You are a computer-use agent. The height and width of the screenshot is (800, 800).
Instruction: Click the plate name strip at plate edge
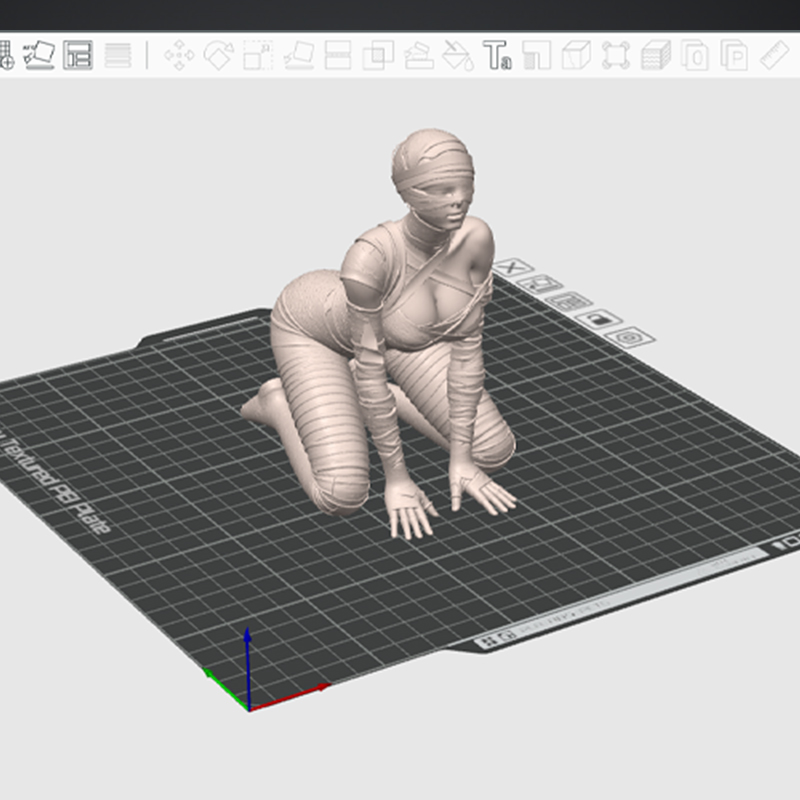tap(621, 598)
